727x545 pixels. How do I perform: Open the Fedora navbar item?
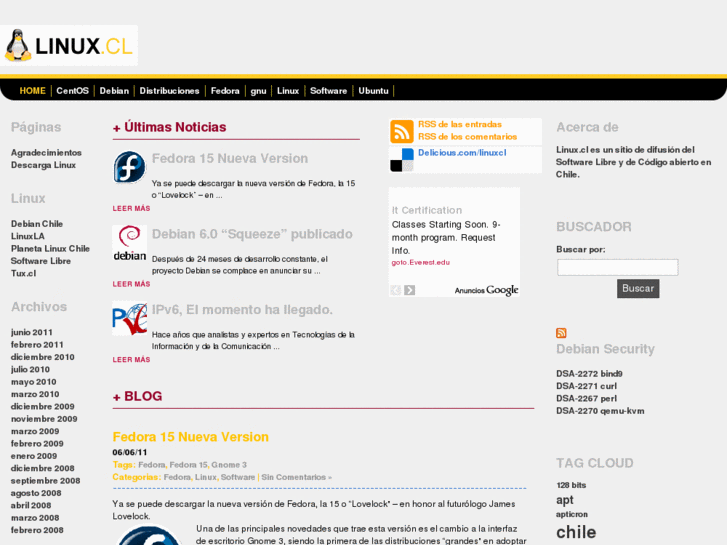(225, 91)
